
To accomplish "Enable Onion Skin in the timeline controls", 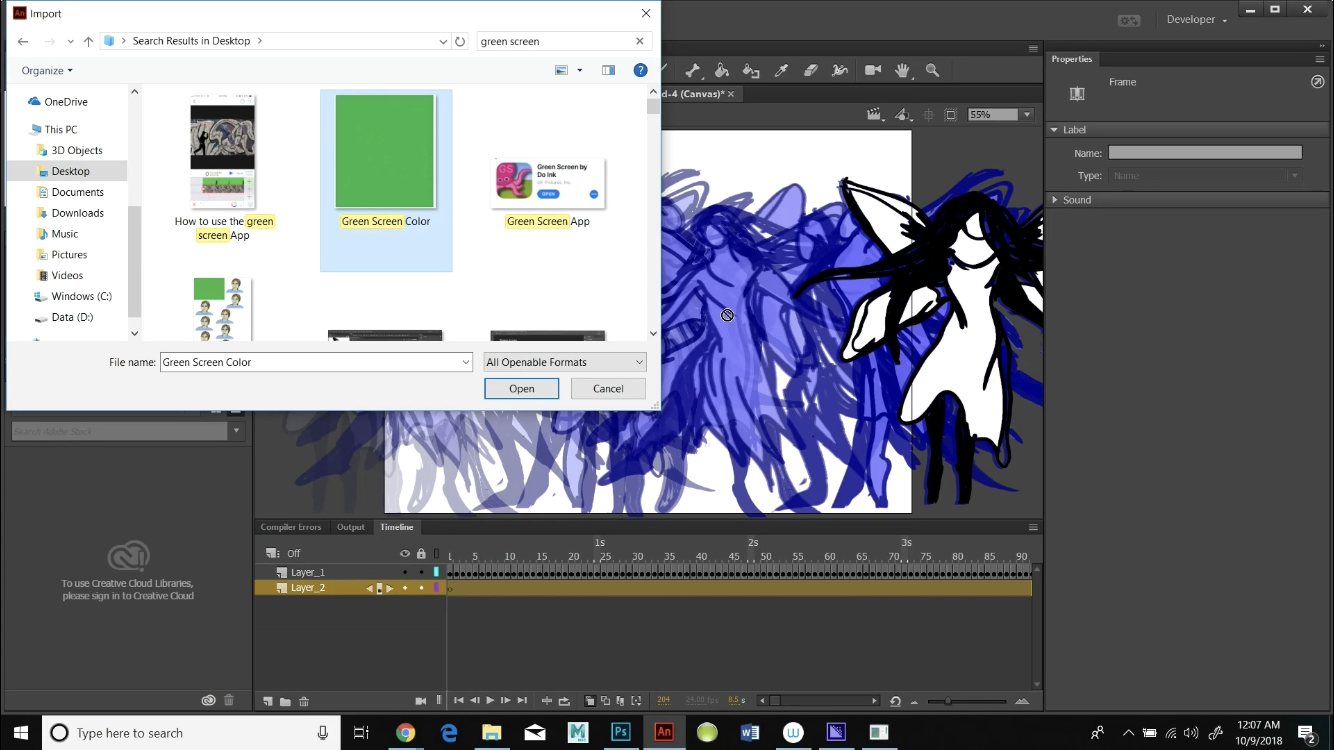I will 590,701.
